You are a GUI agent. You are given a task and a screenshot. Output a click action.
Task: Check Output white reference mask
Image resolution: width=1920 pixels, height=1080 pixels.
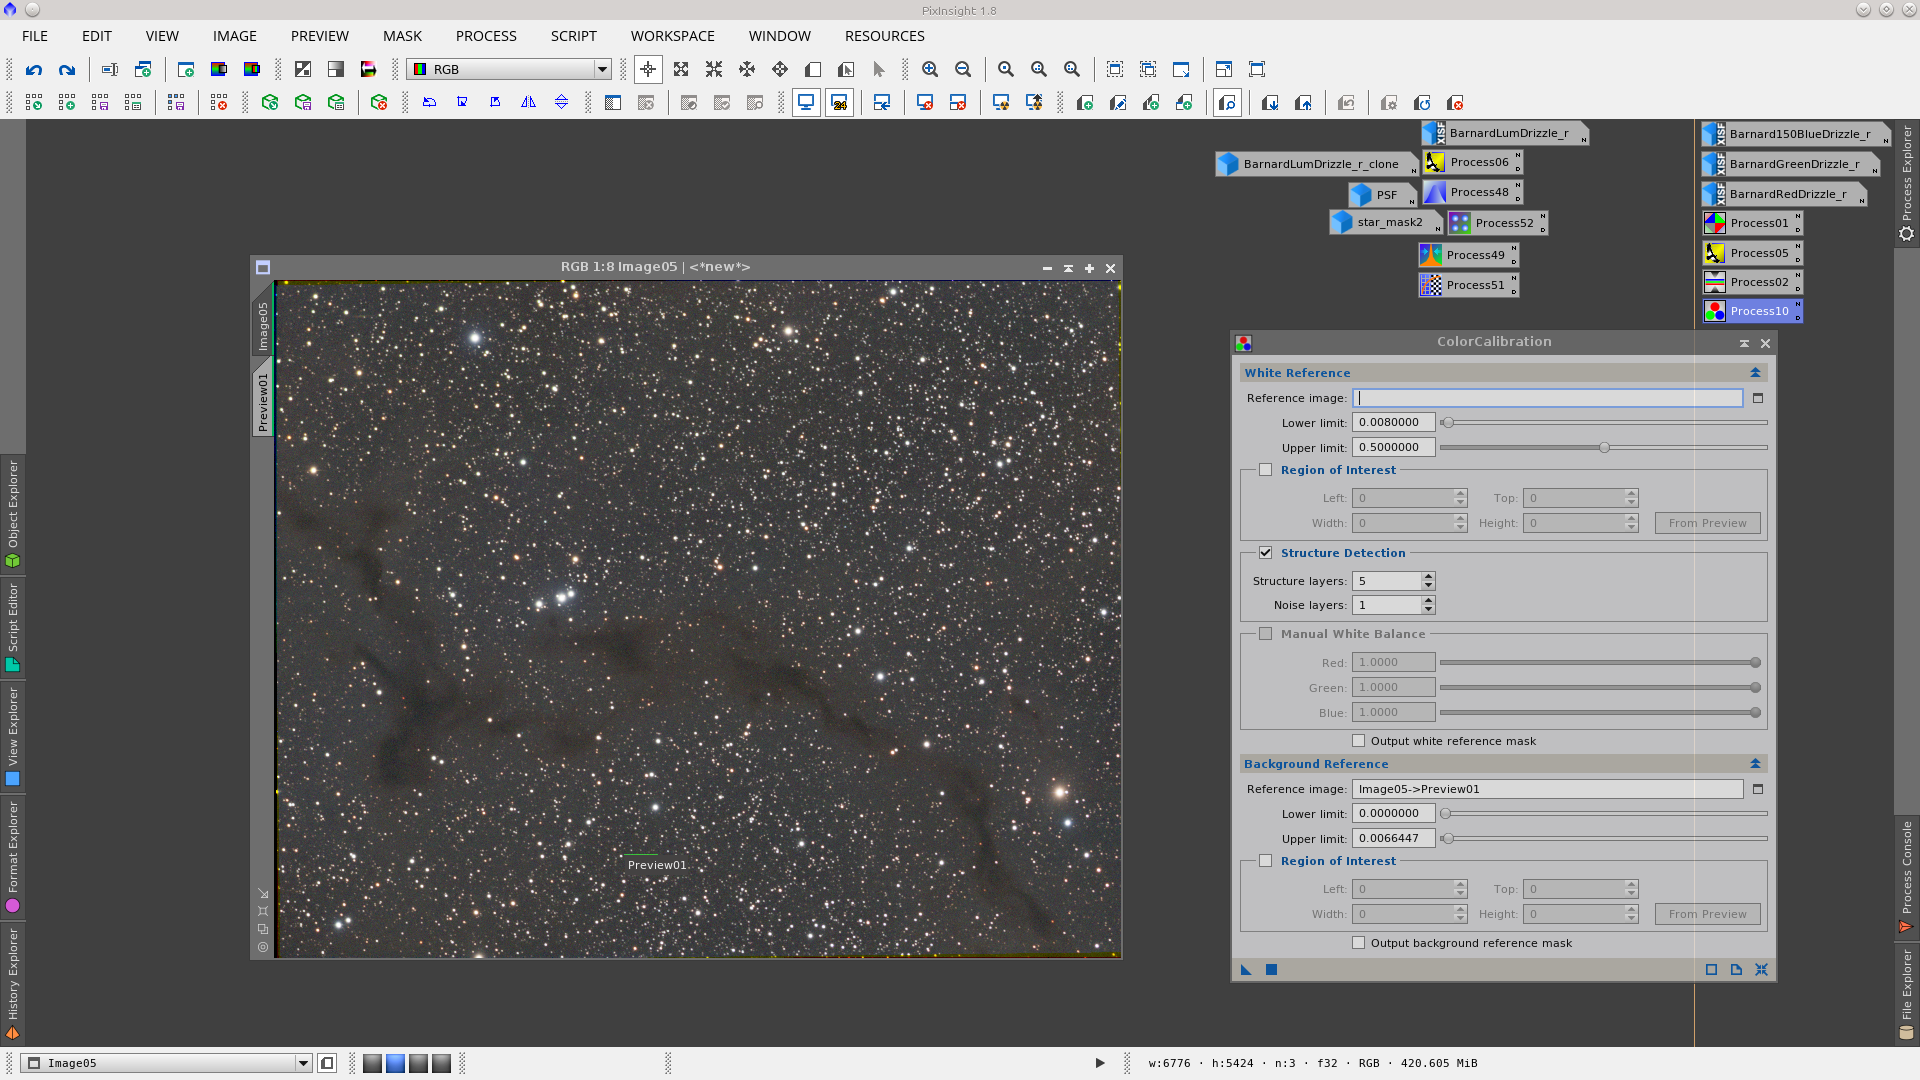(x=1358, y=741)
